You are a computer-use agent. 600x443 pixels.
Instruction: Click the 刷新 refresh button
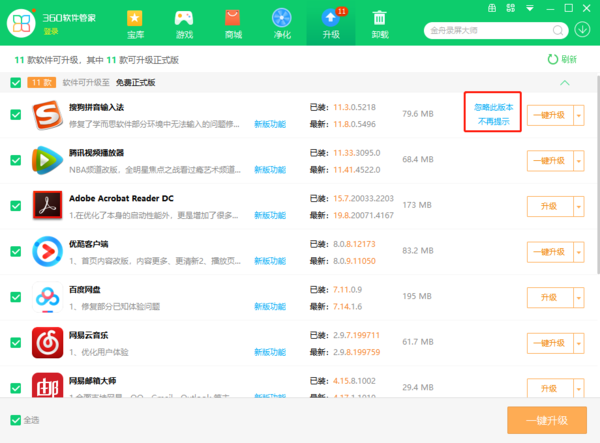click(x=562, y=59)
